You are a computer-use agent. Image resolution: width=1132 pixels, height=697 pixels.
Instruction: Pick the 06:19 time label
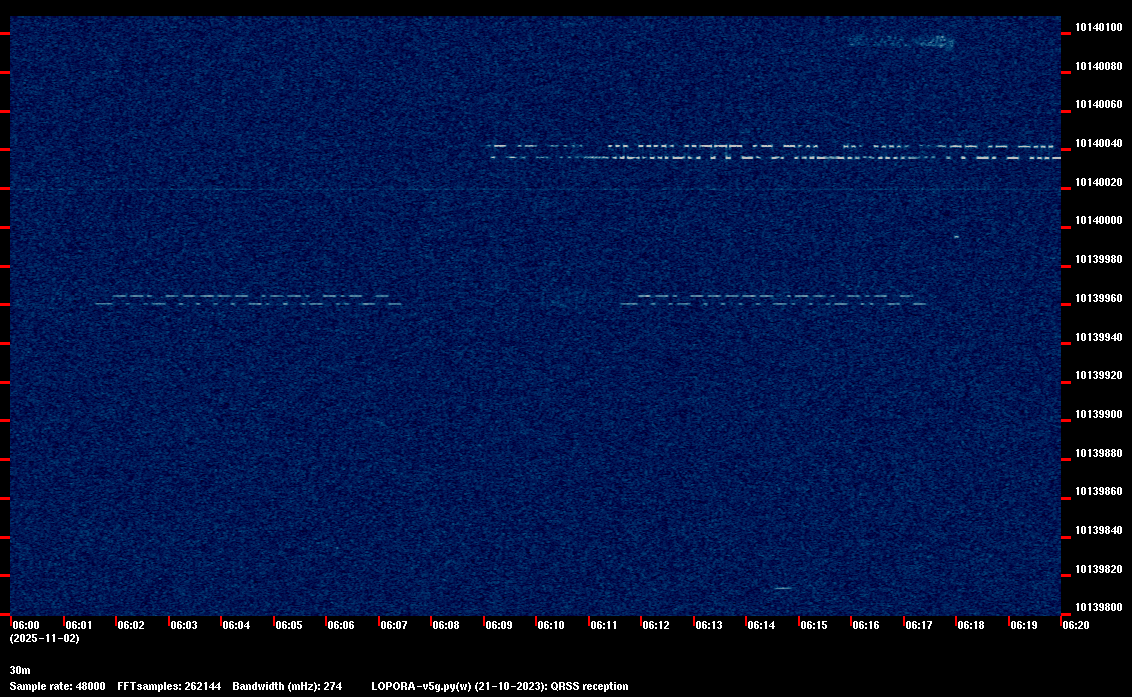pyautogui.click(x=1024, y=625)
